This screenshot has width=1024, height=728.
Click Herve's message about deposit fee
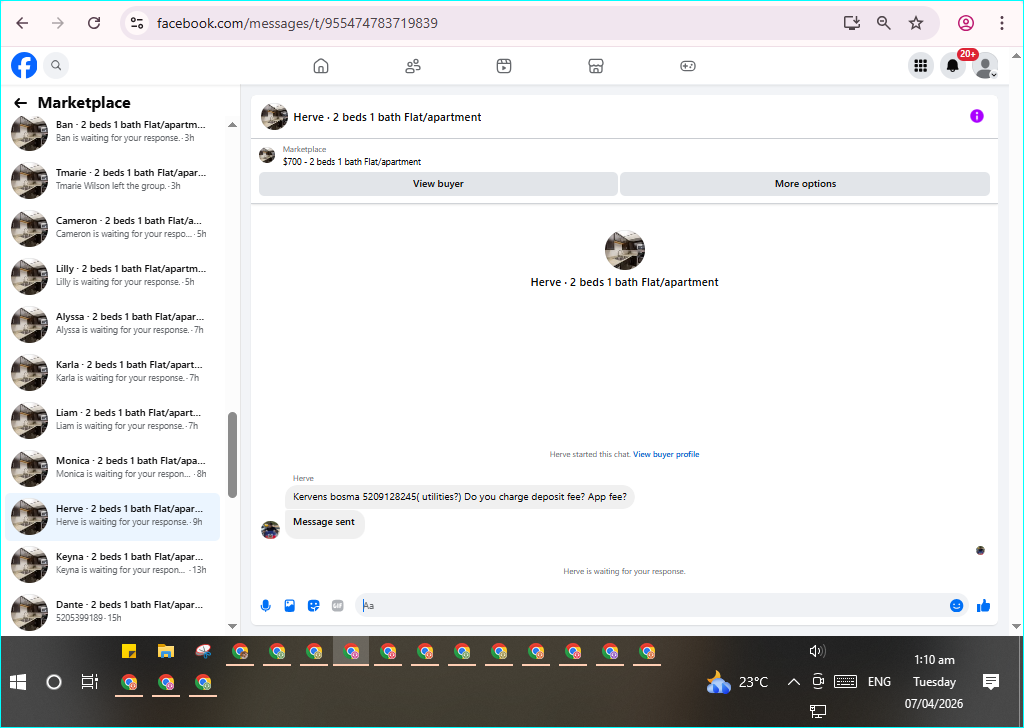pyautogui.click(x=460, y=497)
